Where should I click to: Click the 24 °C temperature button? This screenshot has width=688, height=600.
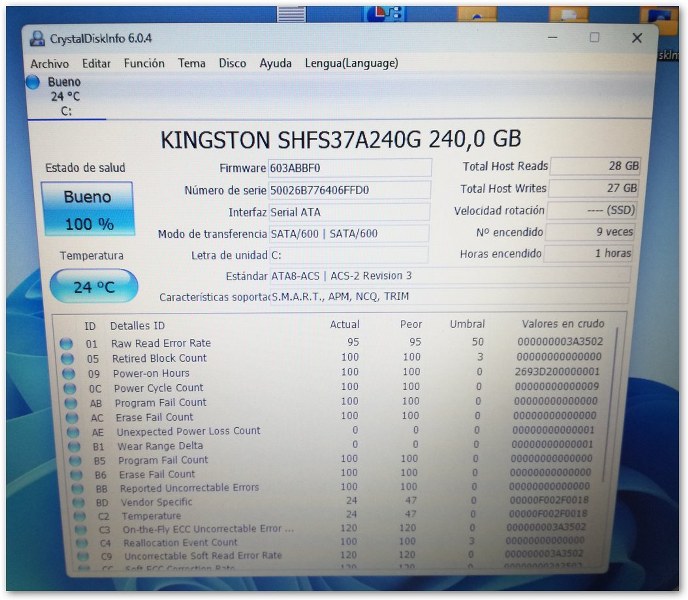click(x=93, y=286)
